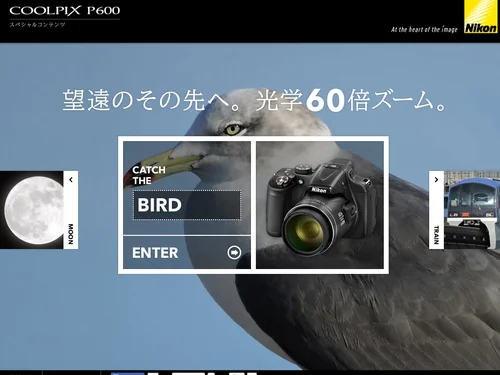Click the スペシャルコンテンツ subtitle
Screen dimensions: 500x375
click(x=37, y=25)
